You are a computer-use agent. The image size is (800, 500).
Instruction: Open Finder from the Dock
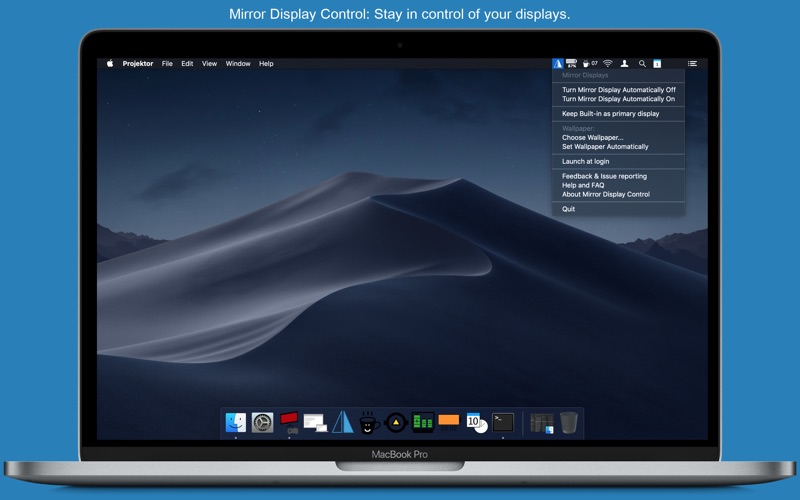[236, 422]
